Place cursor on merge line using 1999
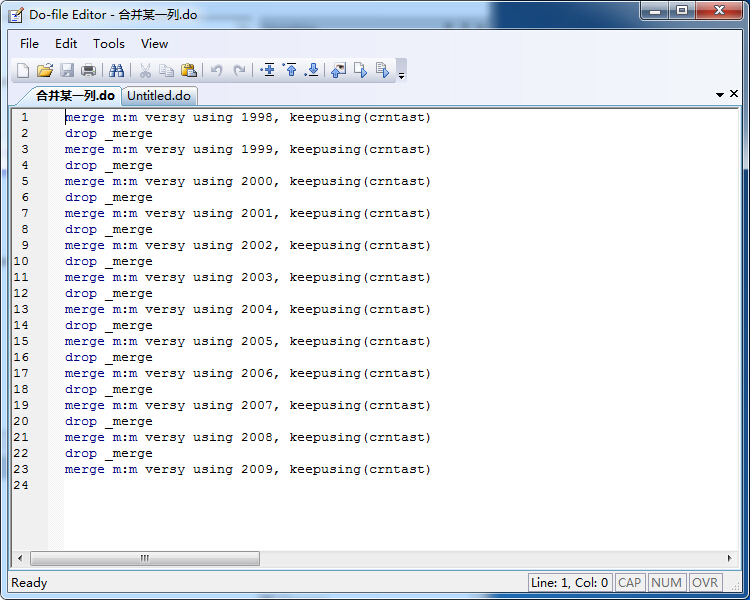 pyautogui.click(x=248, y=149)
